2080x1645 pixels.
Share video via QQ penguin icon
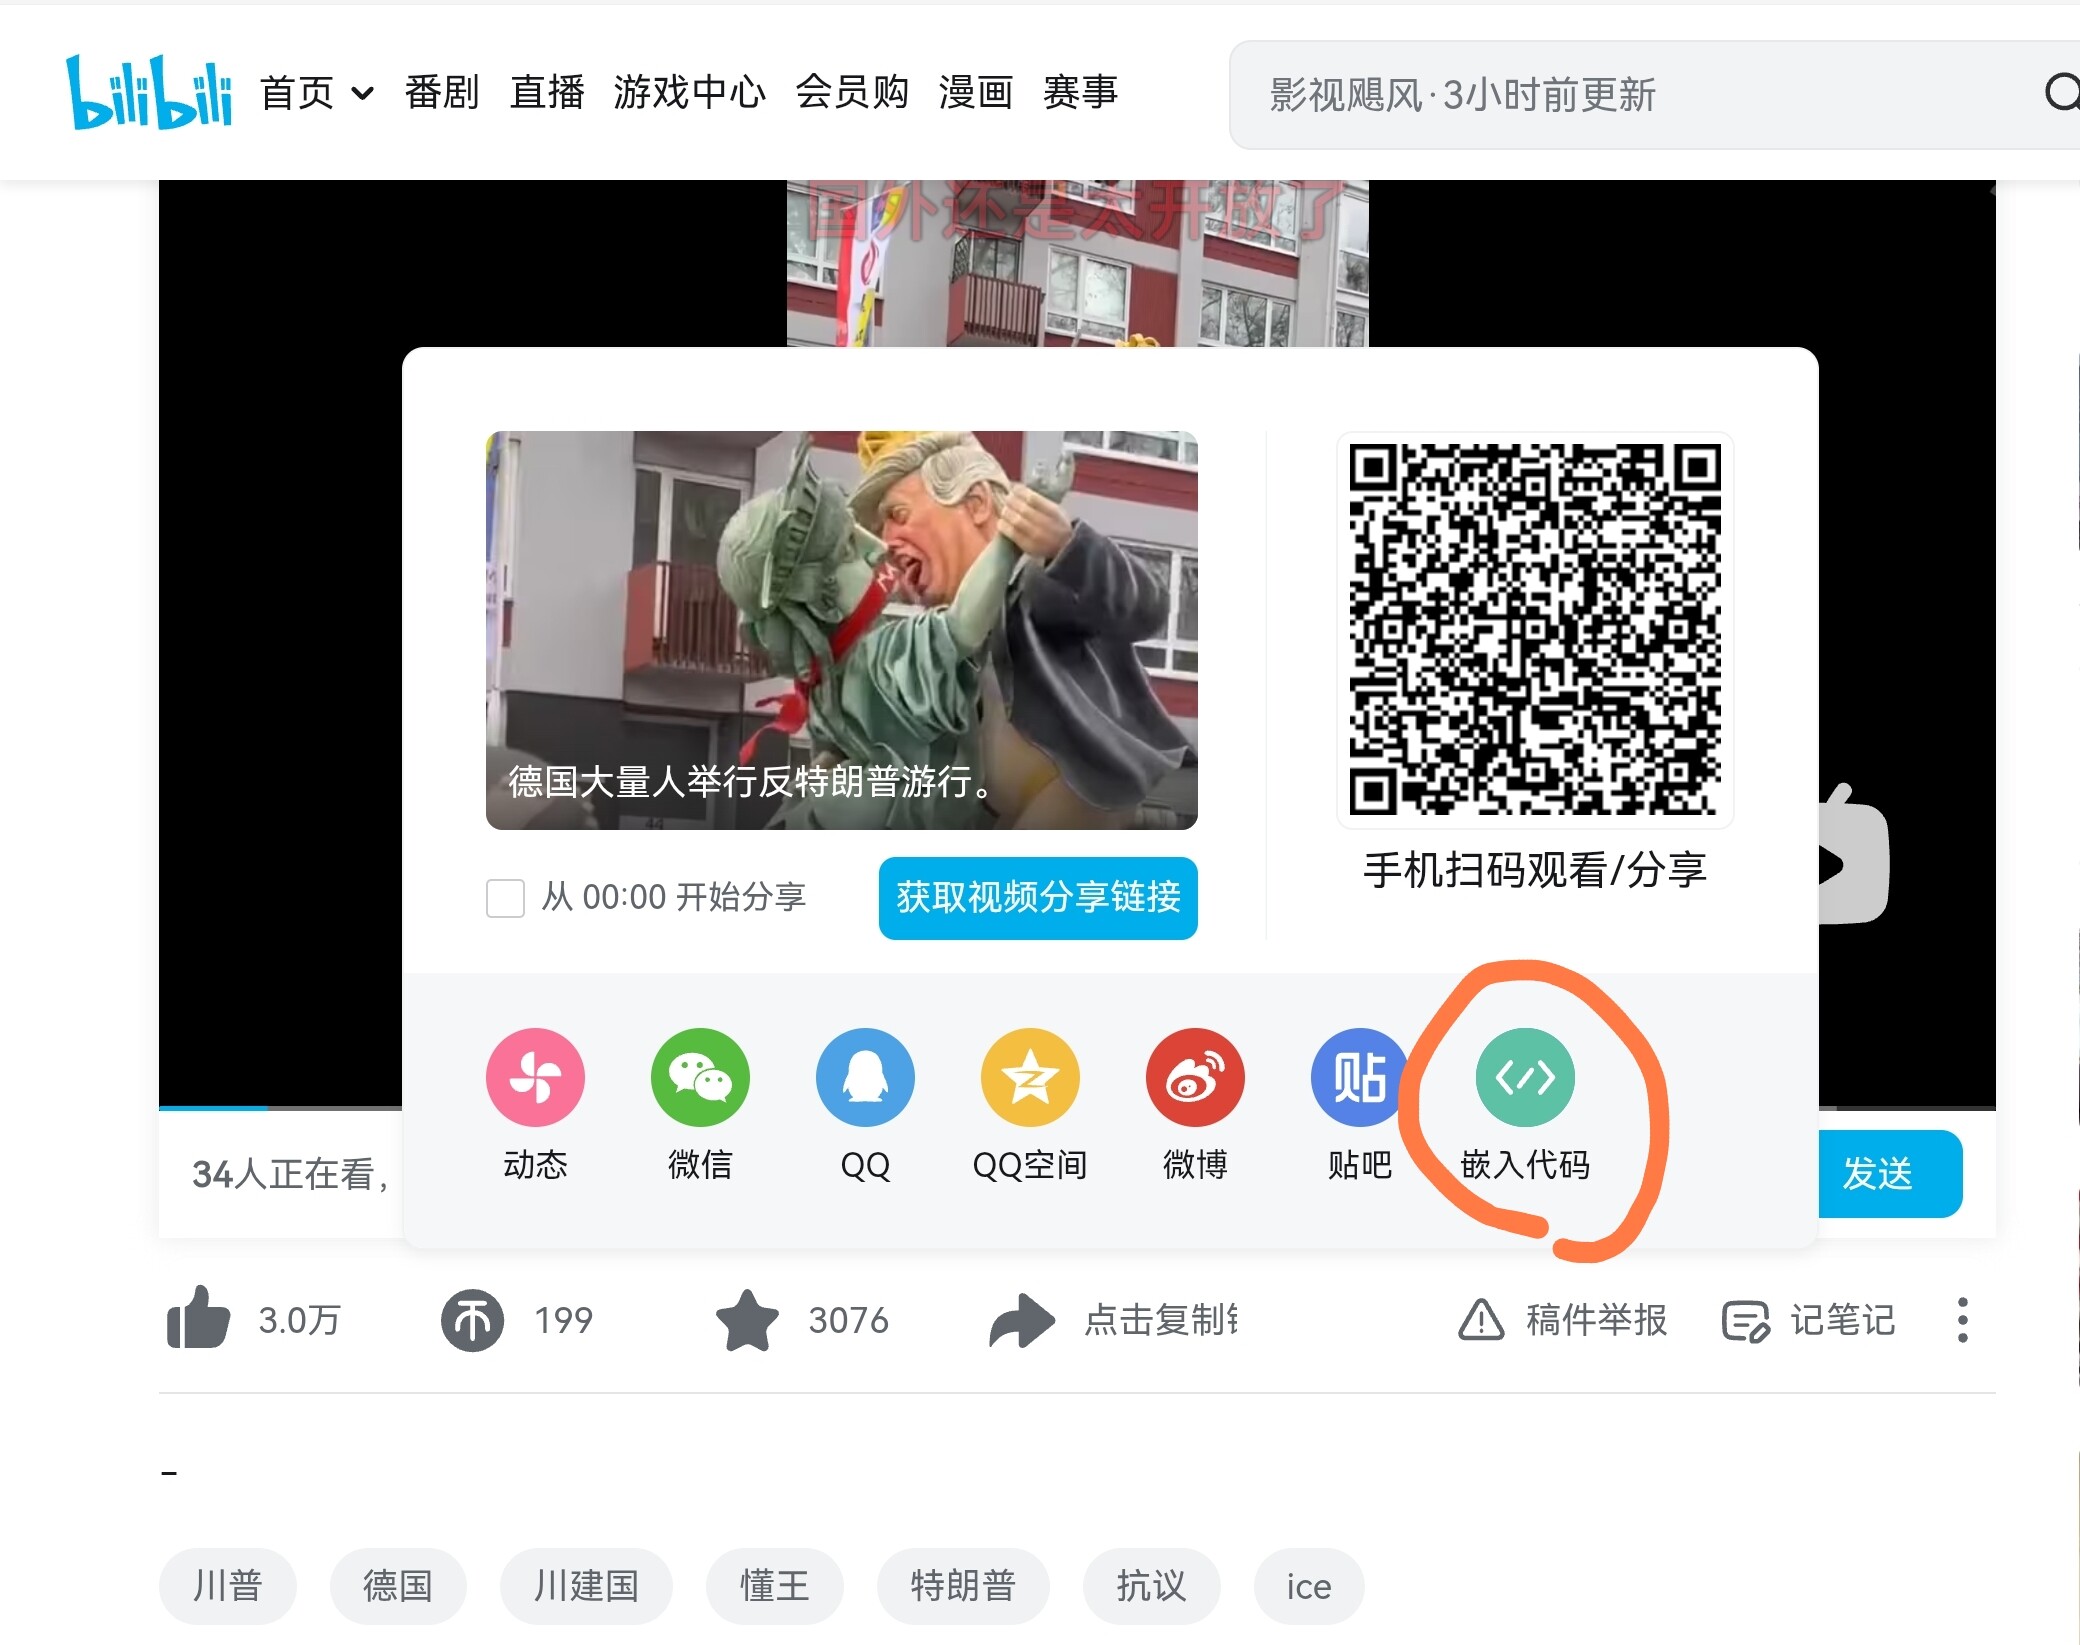(865, 1078)
